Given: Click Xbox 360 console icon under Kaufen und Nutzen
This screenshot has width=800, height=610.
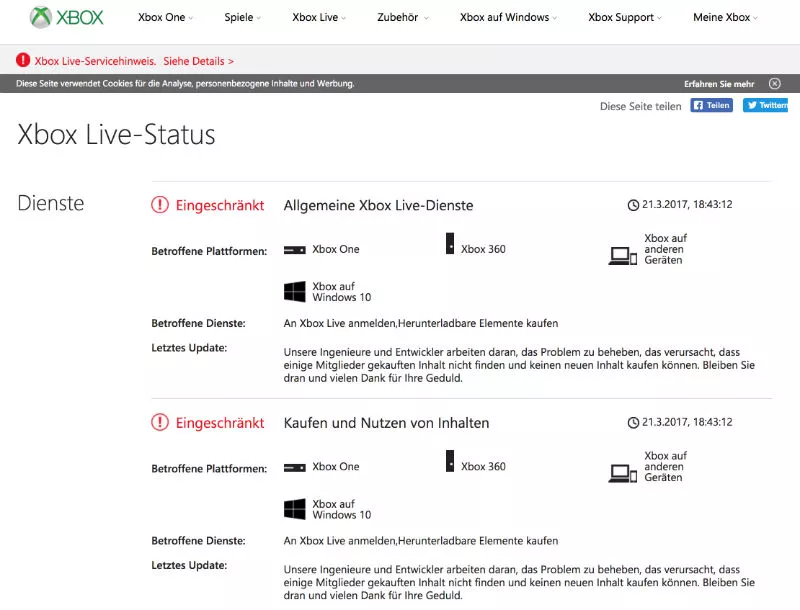Looking at the screenshot, I should coord(450,461).
